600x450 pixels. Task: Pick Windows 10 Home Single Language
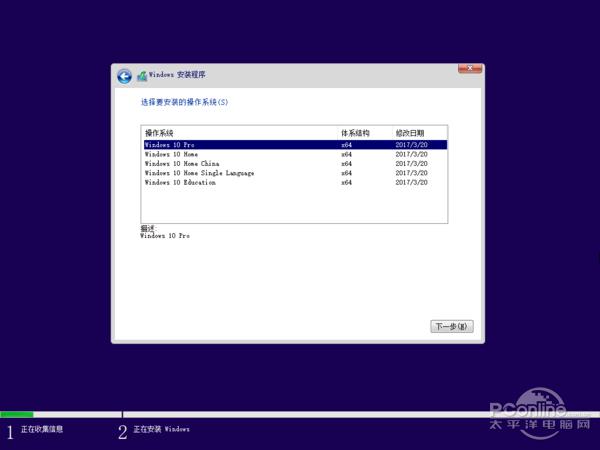[x=199, y=173]
